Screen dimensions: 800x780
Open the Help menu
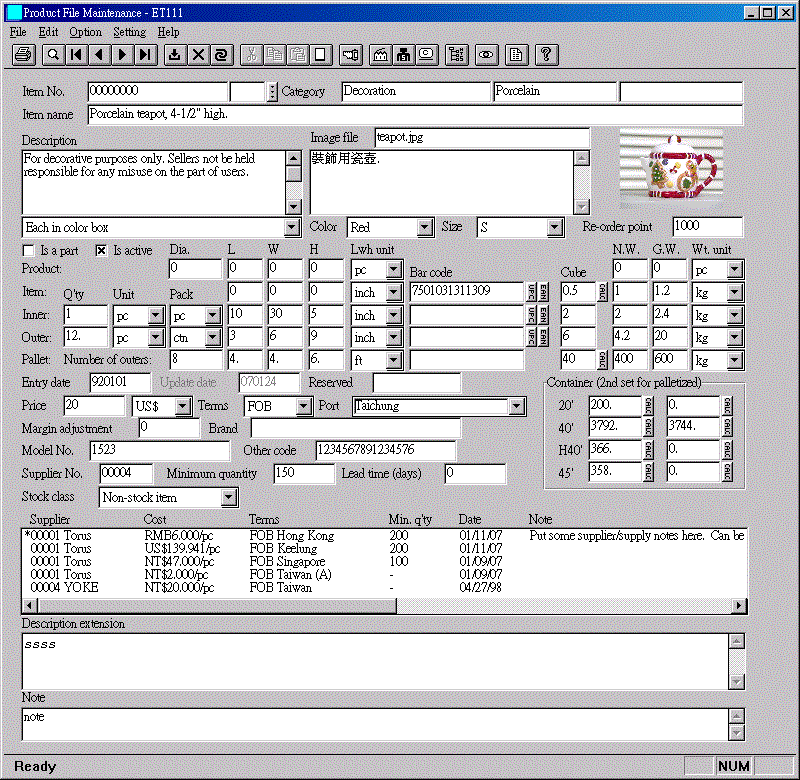168,32
